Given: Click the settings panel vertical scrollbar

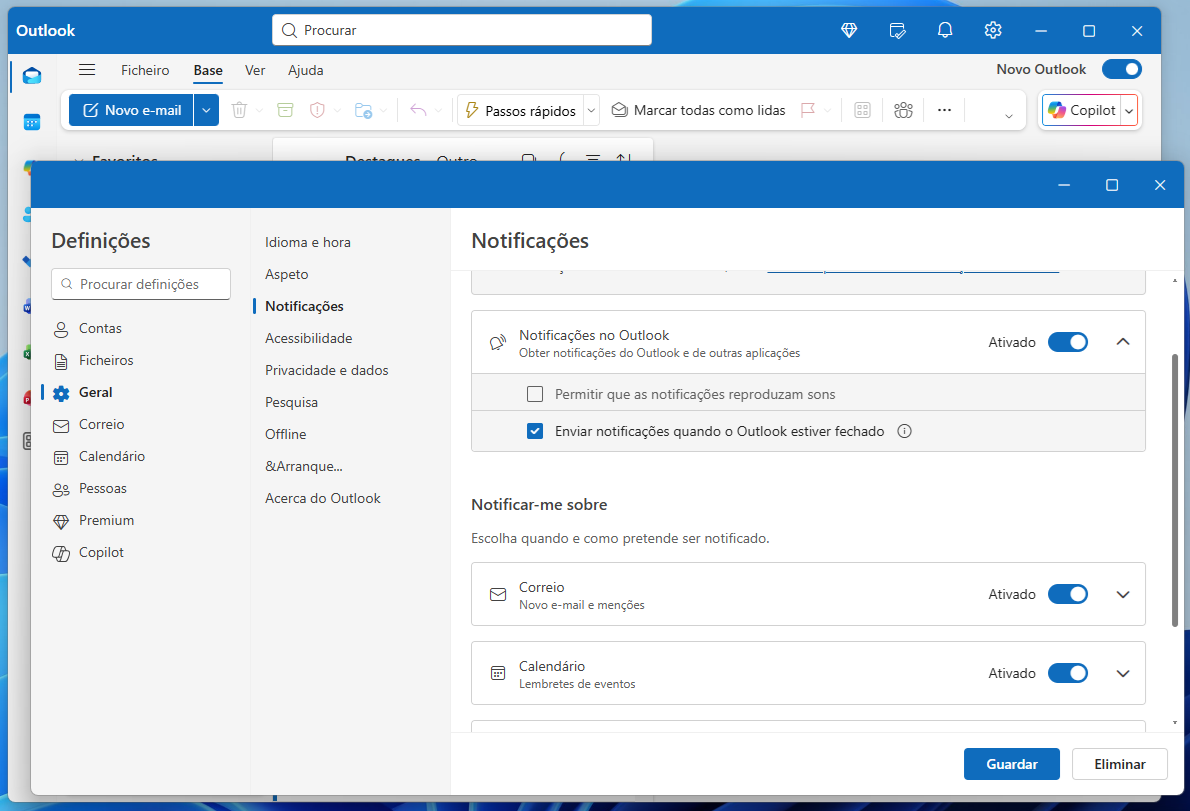Looking at the screenshot, I should click(x=1174, y=490).
